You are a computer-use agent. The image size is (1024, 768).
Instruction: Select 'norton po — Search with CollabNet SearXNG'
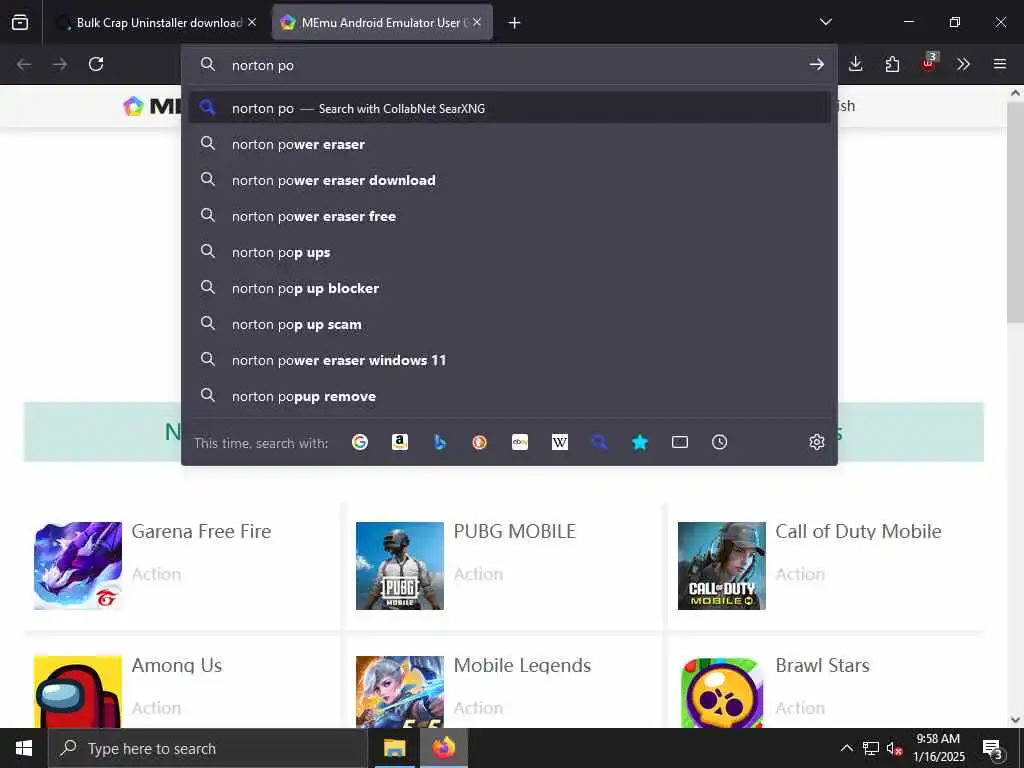[x=509, y=108]
